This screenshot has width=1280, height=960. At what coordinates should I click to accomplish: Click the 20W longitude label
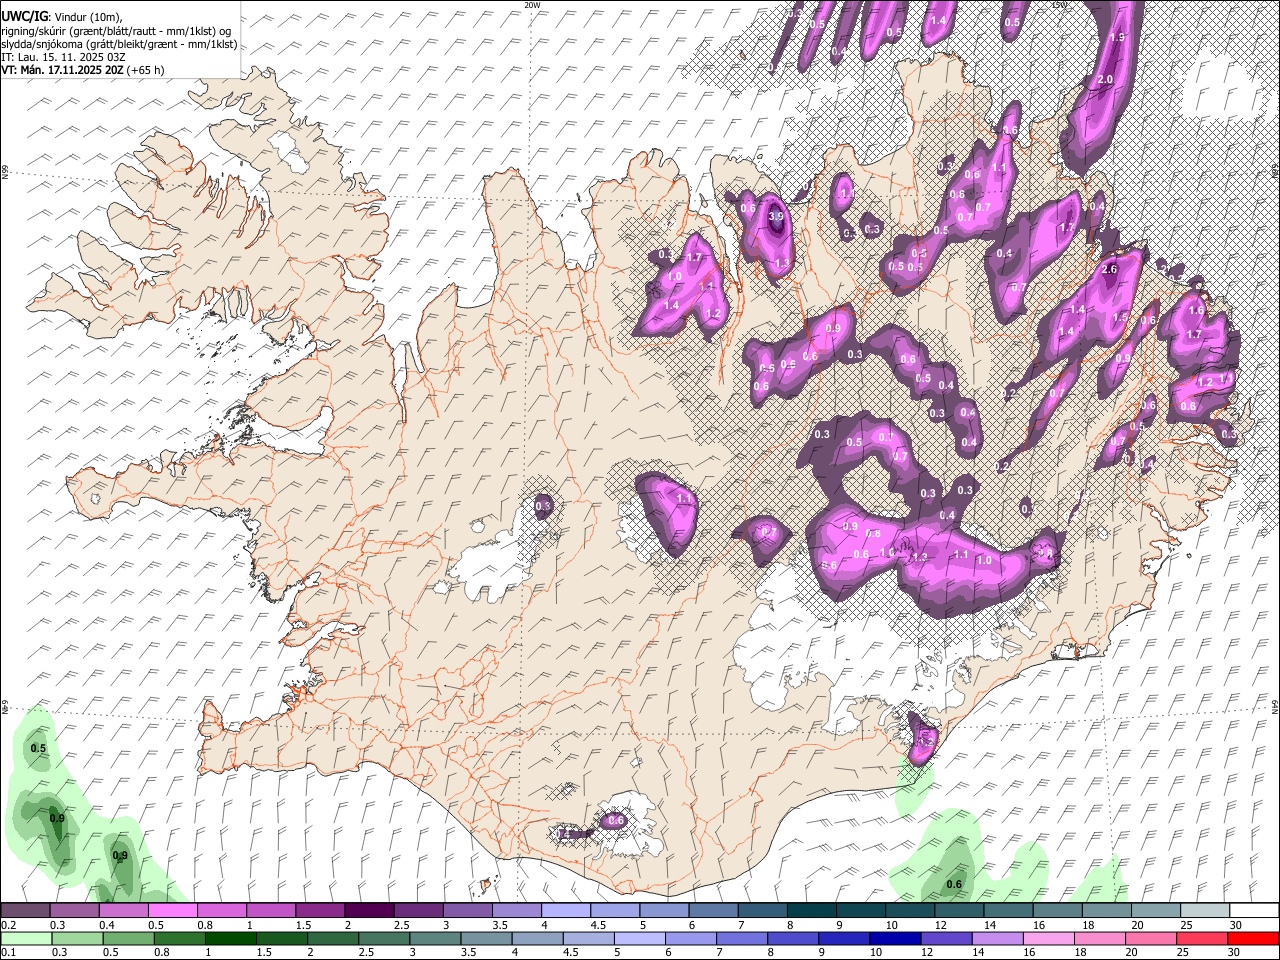tap(532, 5)
